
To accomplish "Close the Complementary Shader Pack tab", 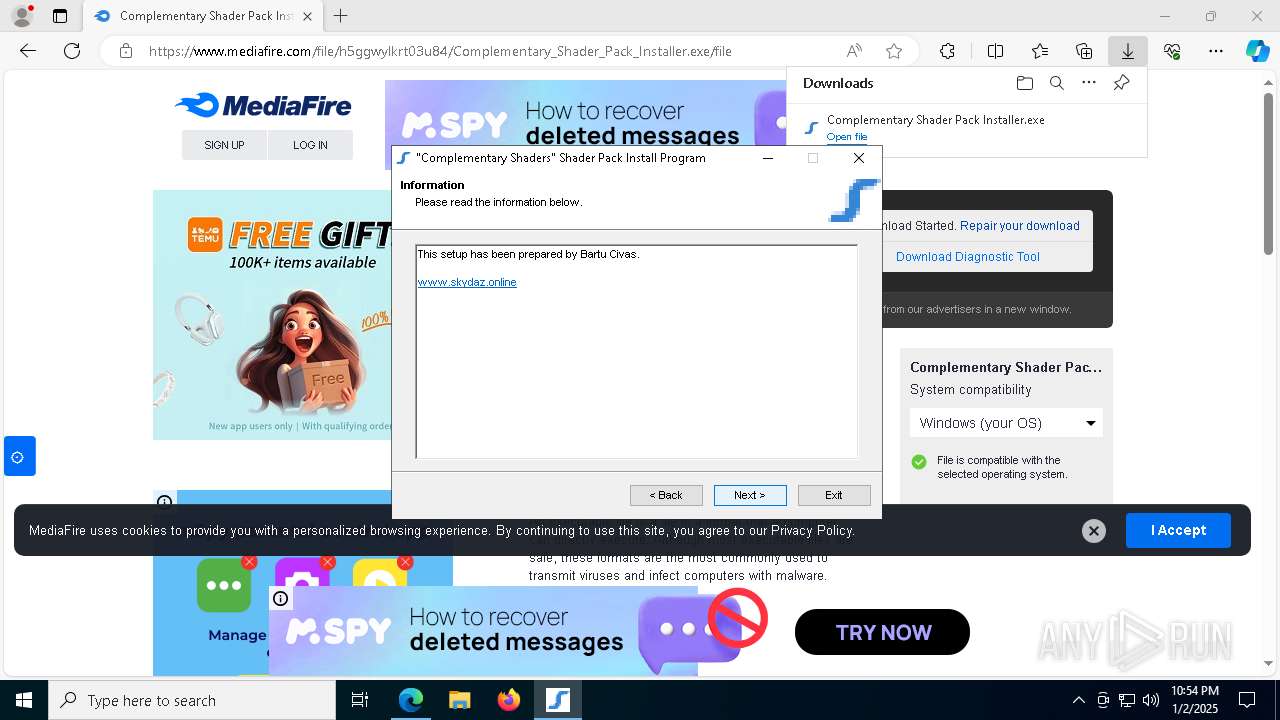I will [x=307, y=16].
